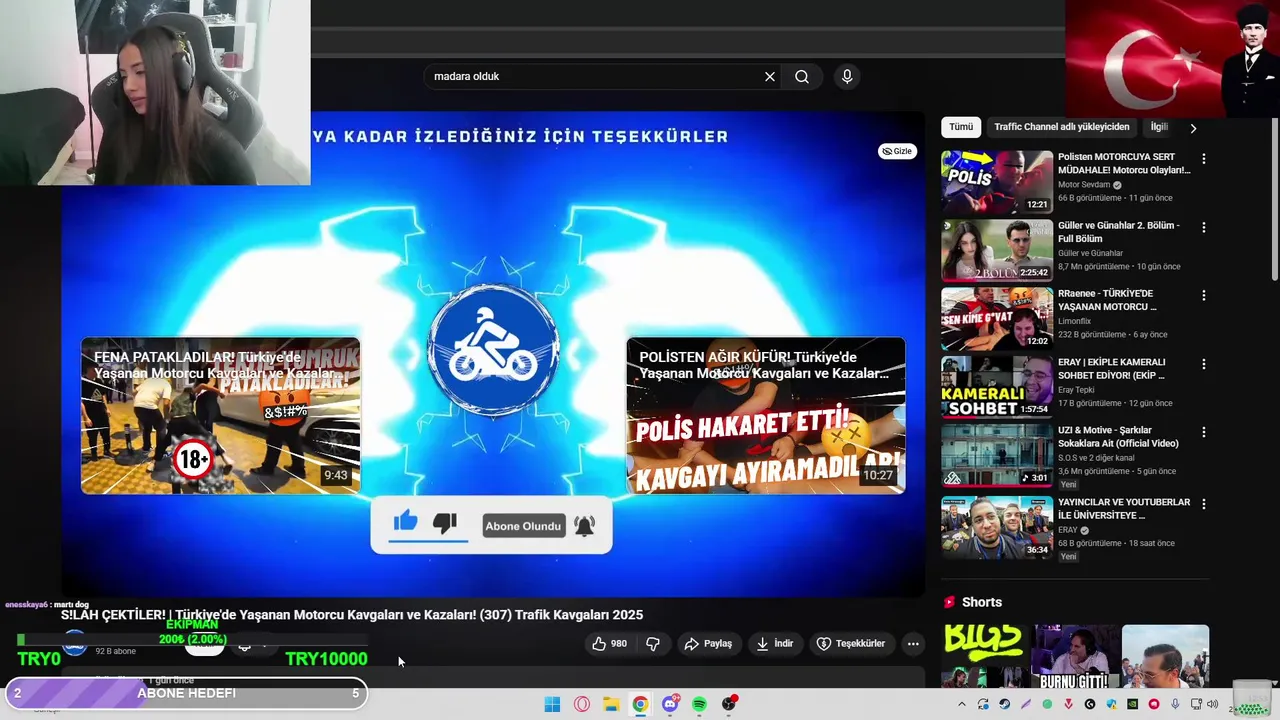Open the Windows Start menu
1280x720 pixels.
[x=552, y=704]
